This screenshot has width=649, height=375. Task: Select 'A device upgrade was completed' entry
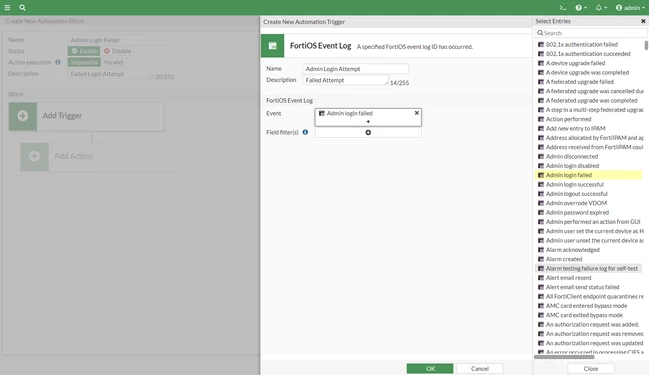pos(588,72)
